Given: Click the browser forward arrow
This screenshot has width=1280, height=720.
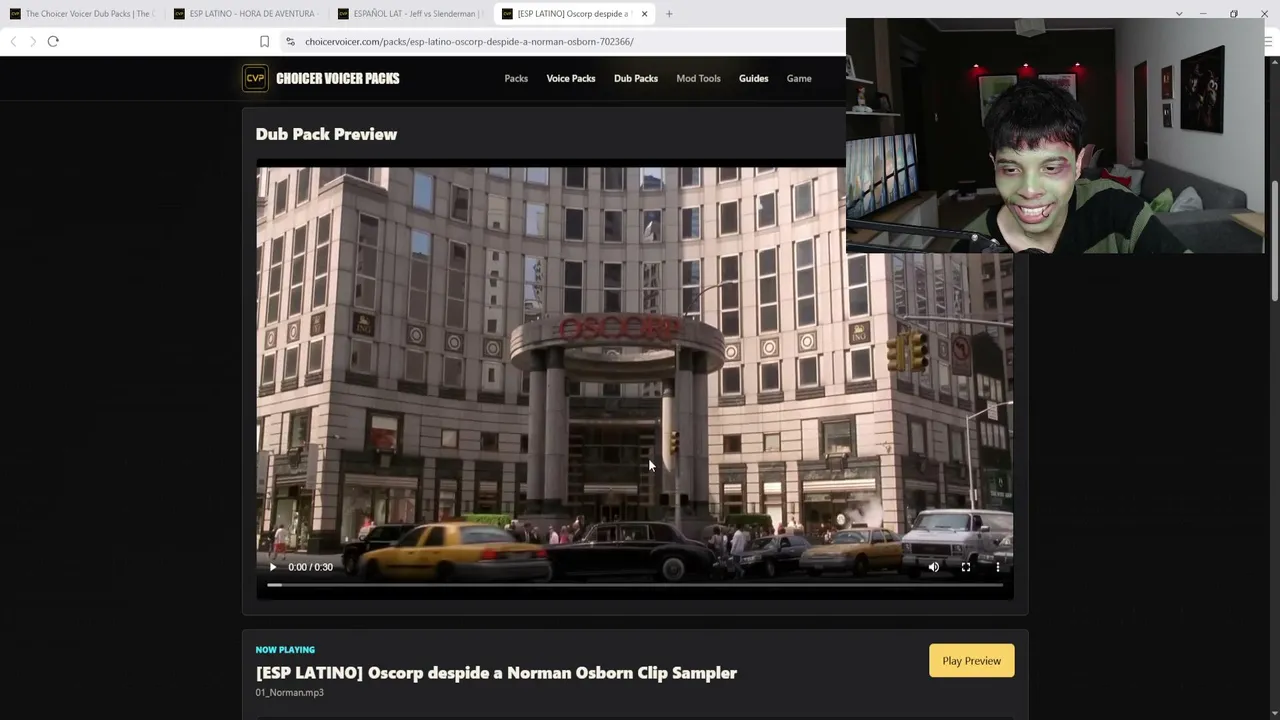Looking at the screenshot, I should tap(32, 41).
